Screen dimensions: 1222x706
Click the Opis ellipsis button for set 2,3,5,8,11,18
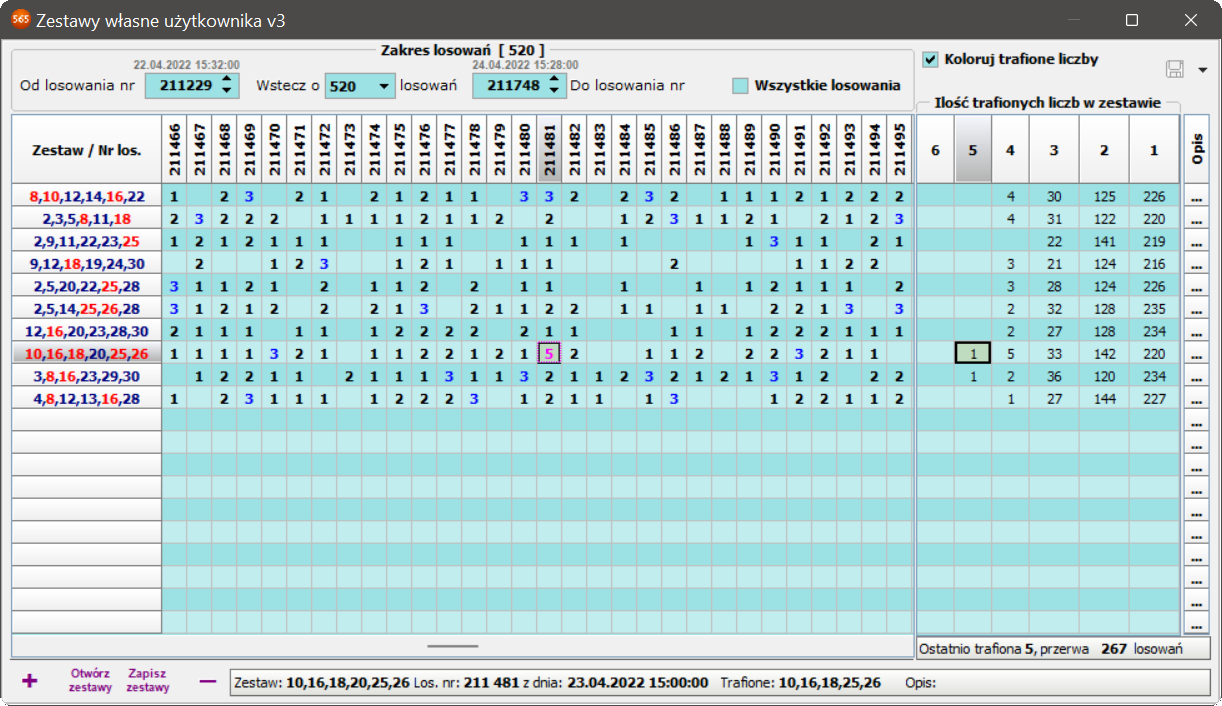[1196, 218]
